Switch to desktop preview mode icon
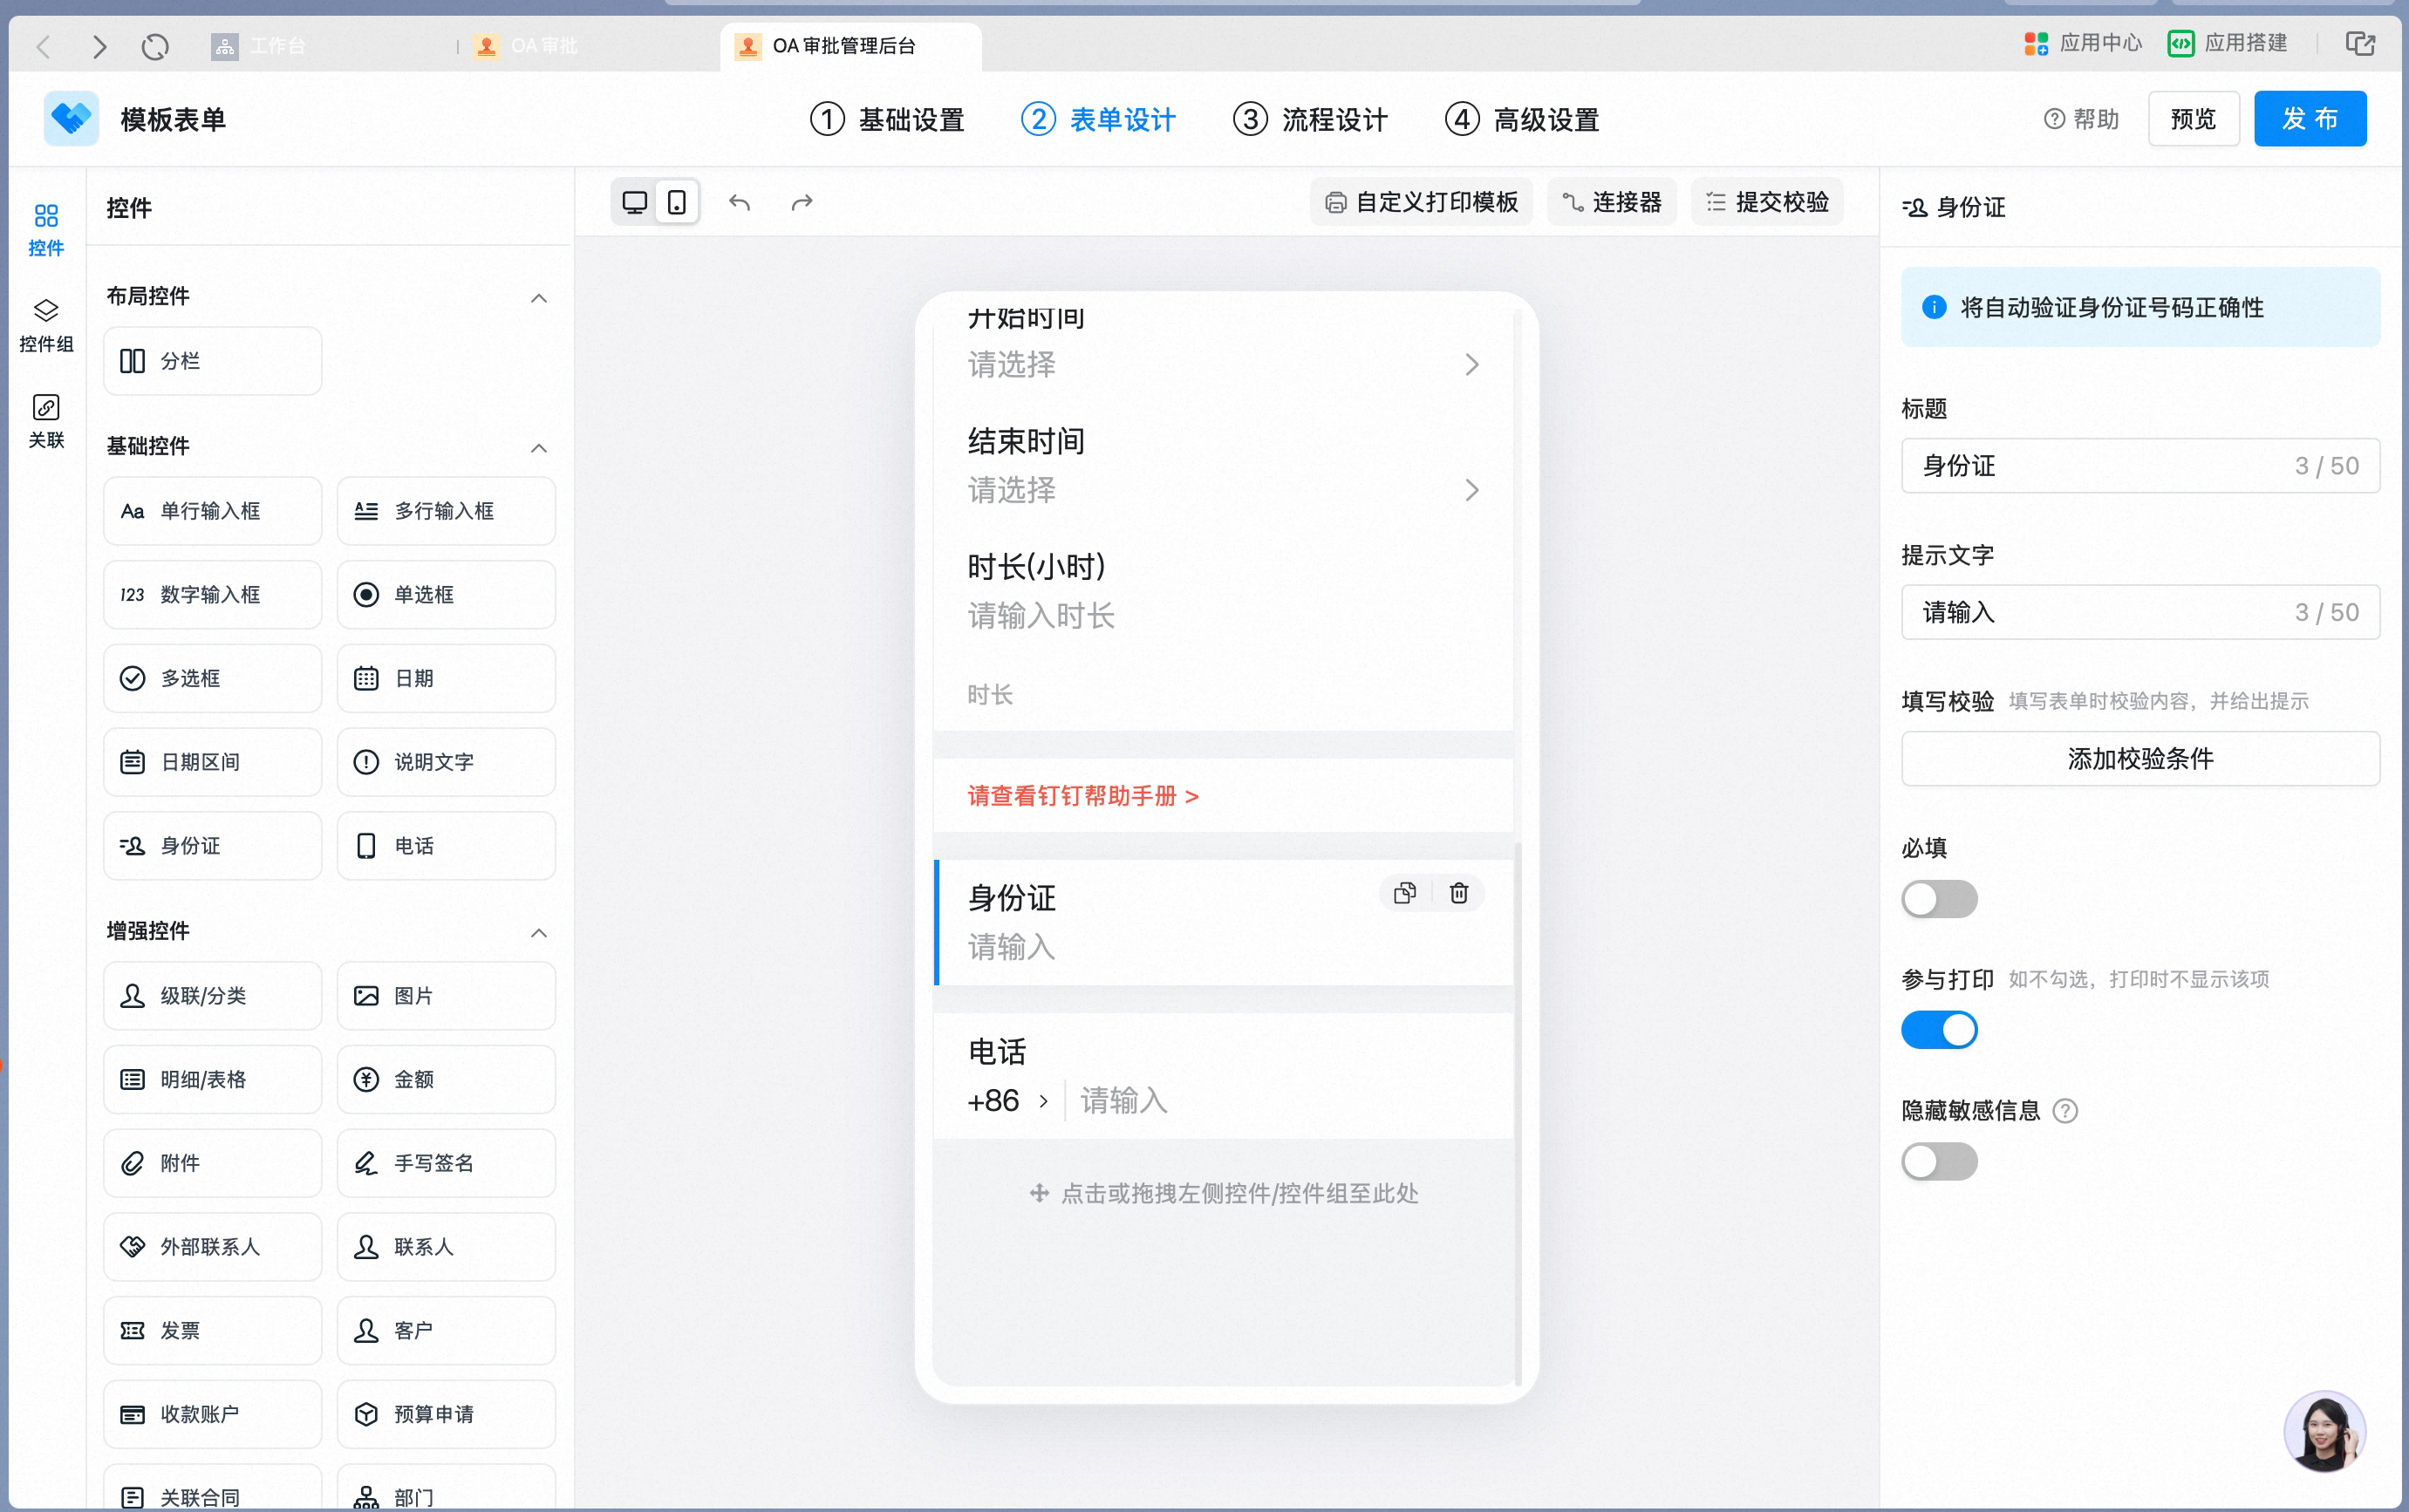The height and width of the screenshot is (1512, 2409). (634, 203)
